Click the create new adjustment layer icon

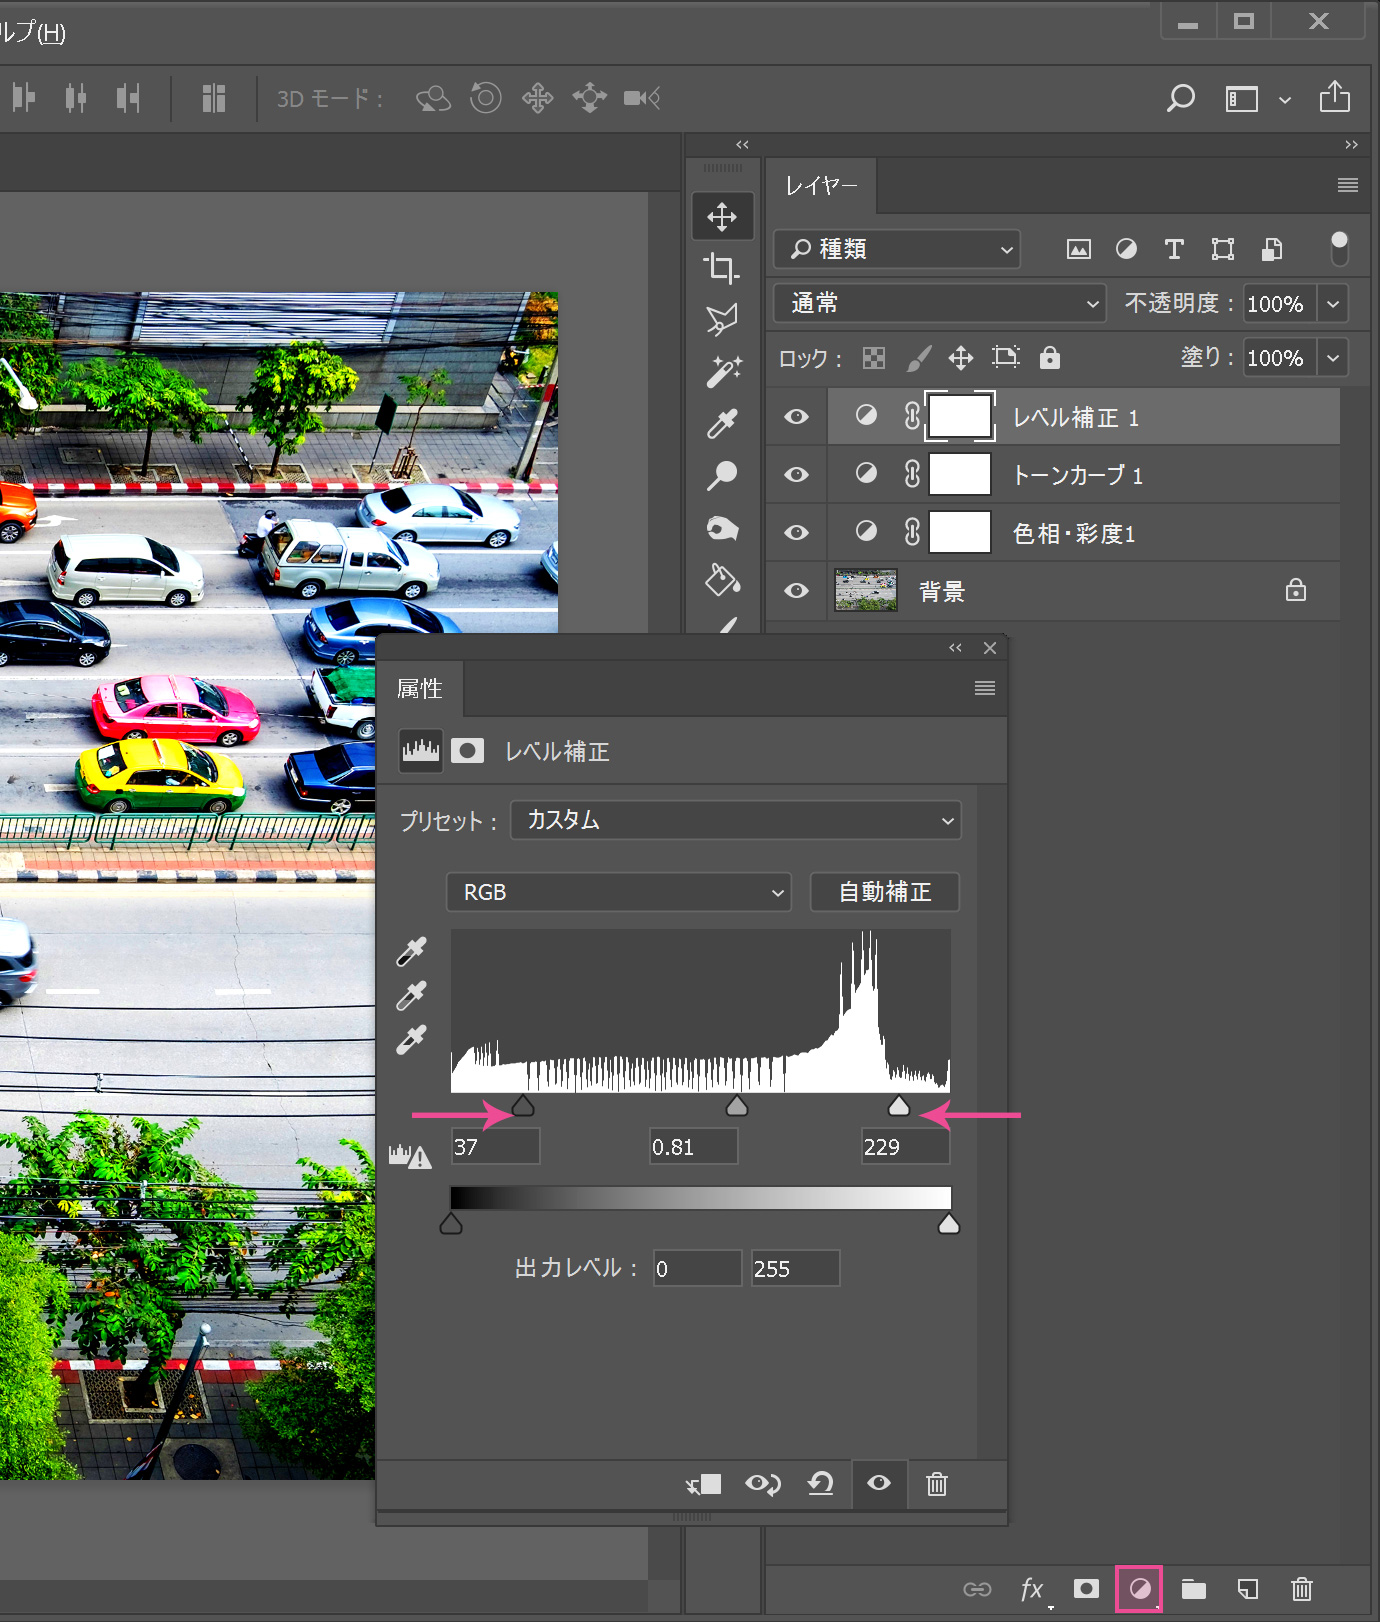(x=1139, y=1588)
